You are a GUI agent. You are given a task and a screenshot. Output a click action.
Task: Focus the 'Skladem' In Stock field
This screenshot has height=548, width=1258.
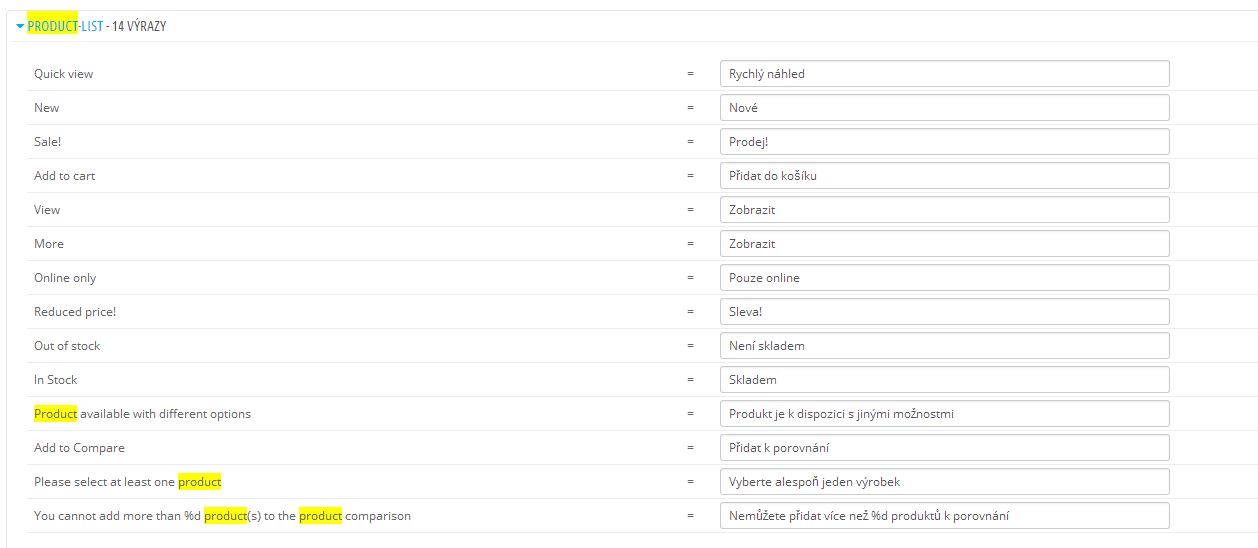pyautogui.click(x=943, y=380)
